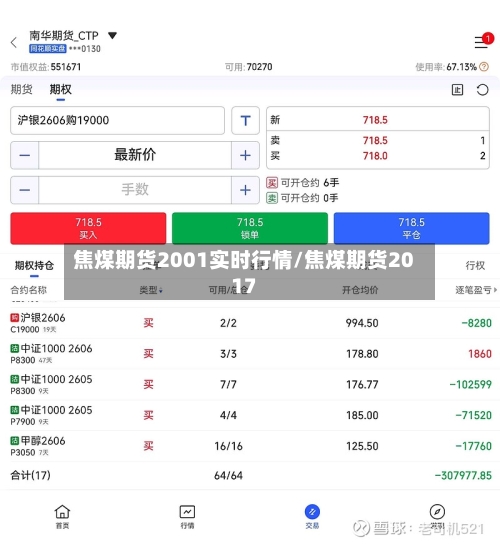This screenshot has width=500, height=544.
Task: Click the 卖 可开仓约 0手 indicator
Action: pos(303,198)
